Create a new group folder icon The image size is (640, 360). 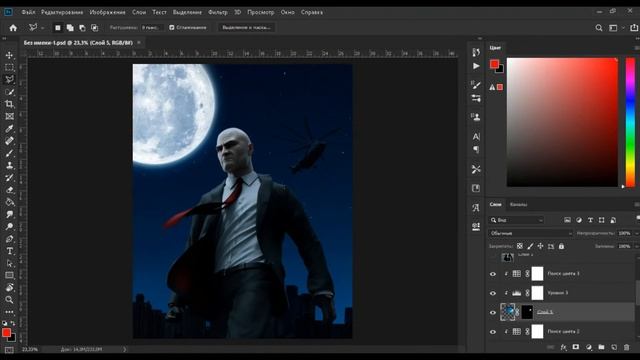tap(601, 347)
